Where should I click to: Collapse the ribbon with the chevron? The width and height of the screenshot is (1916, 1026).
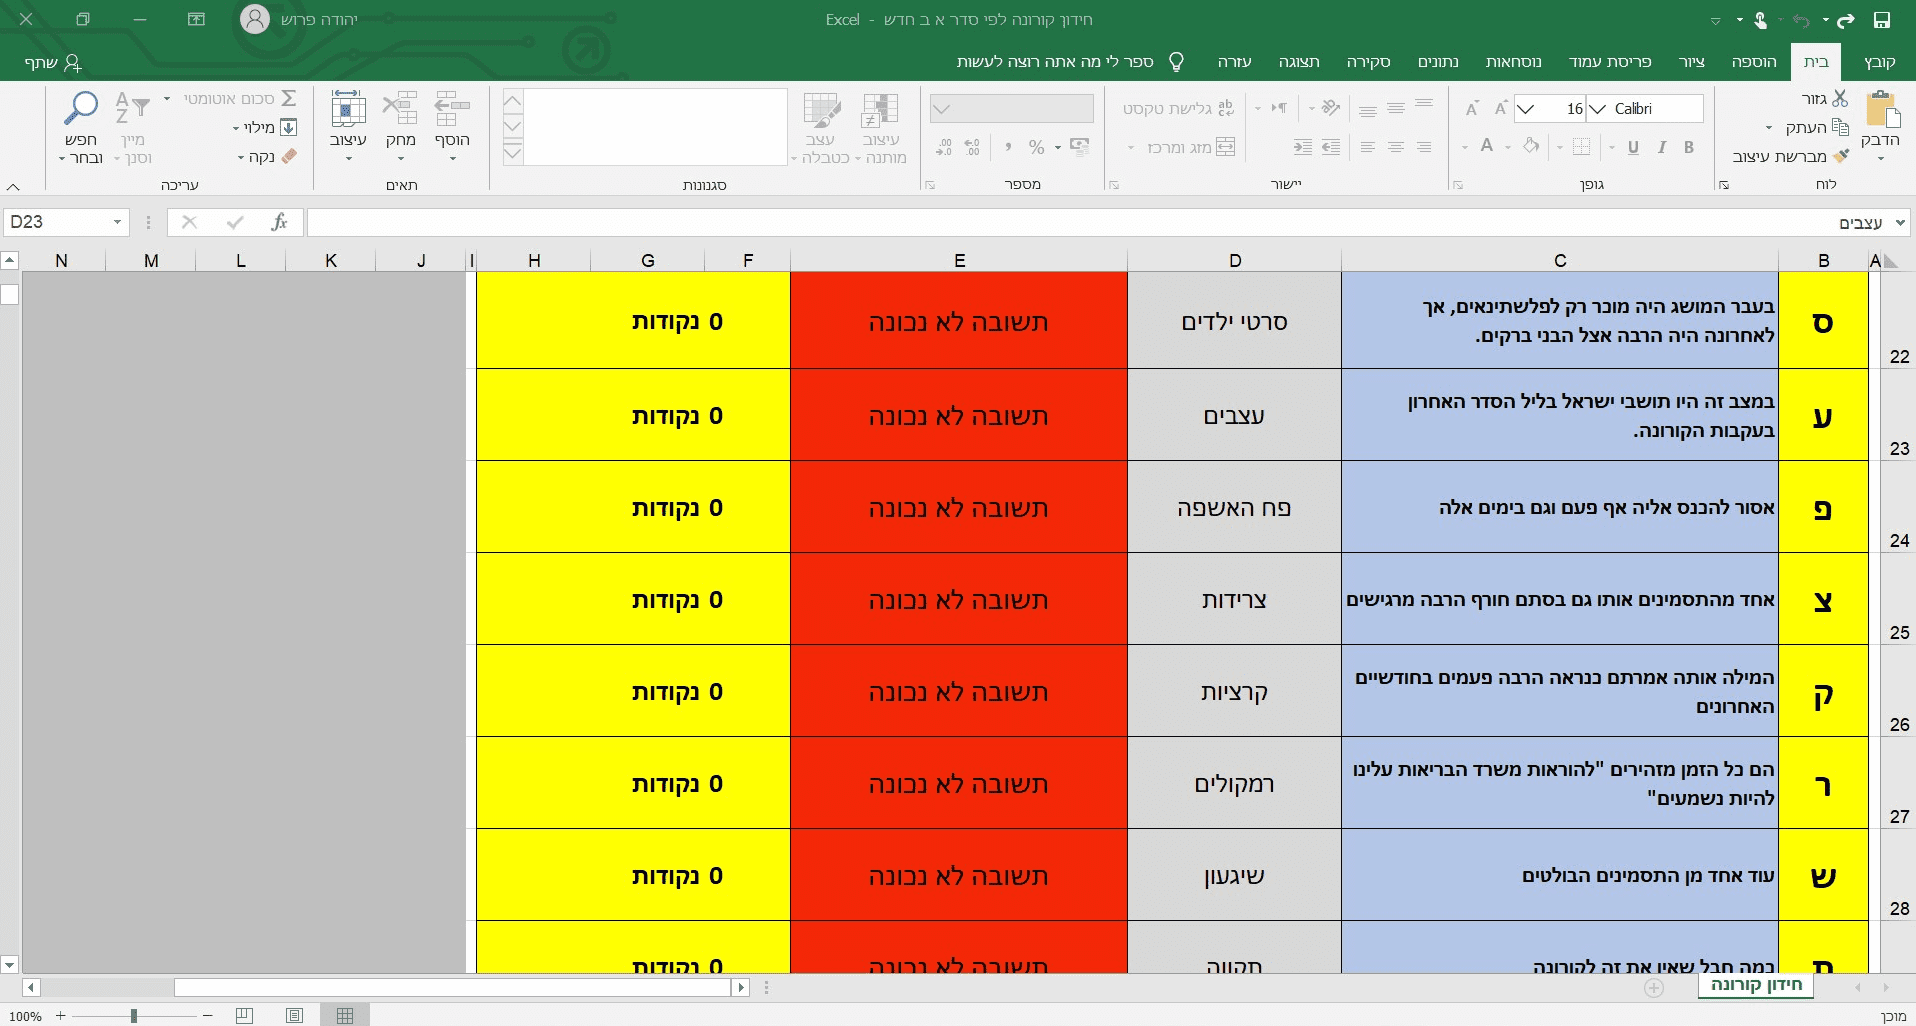click(13, 186)
